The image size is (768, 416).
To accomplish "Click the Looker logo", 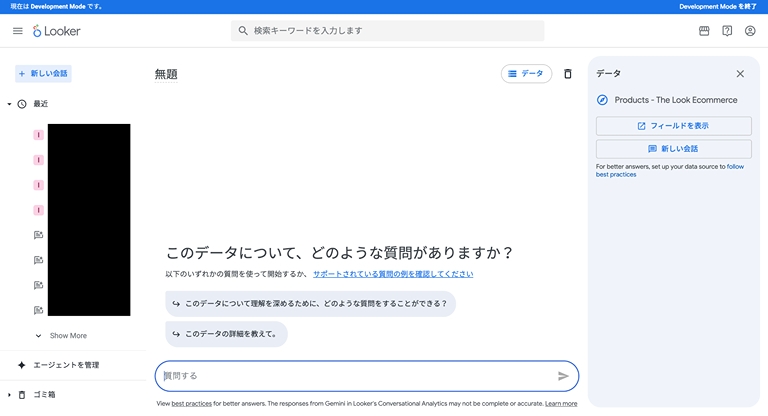I will point(56,31).
